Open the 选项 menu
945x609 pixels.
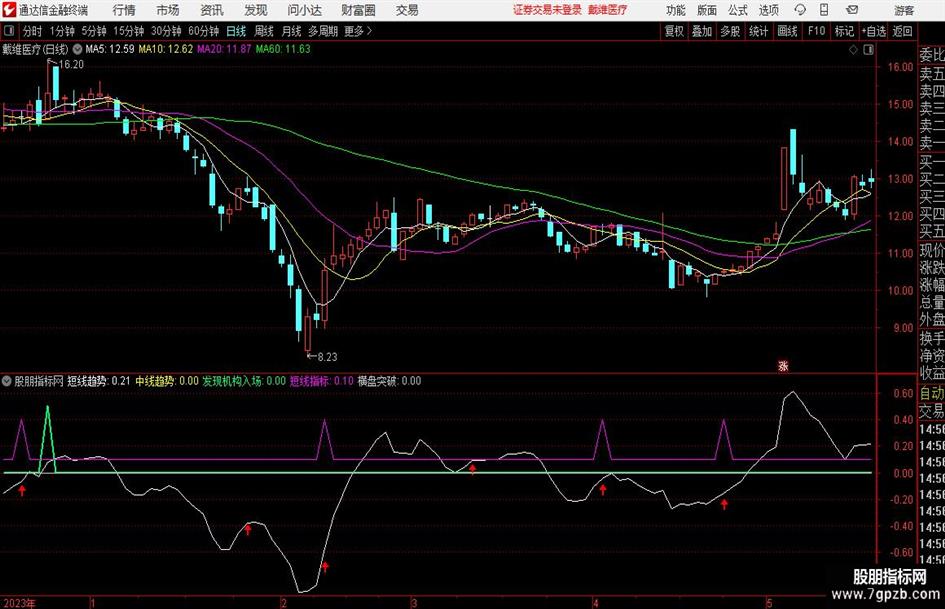coord(768,10)
